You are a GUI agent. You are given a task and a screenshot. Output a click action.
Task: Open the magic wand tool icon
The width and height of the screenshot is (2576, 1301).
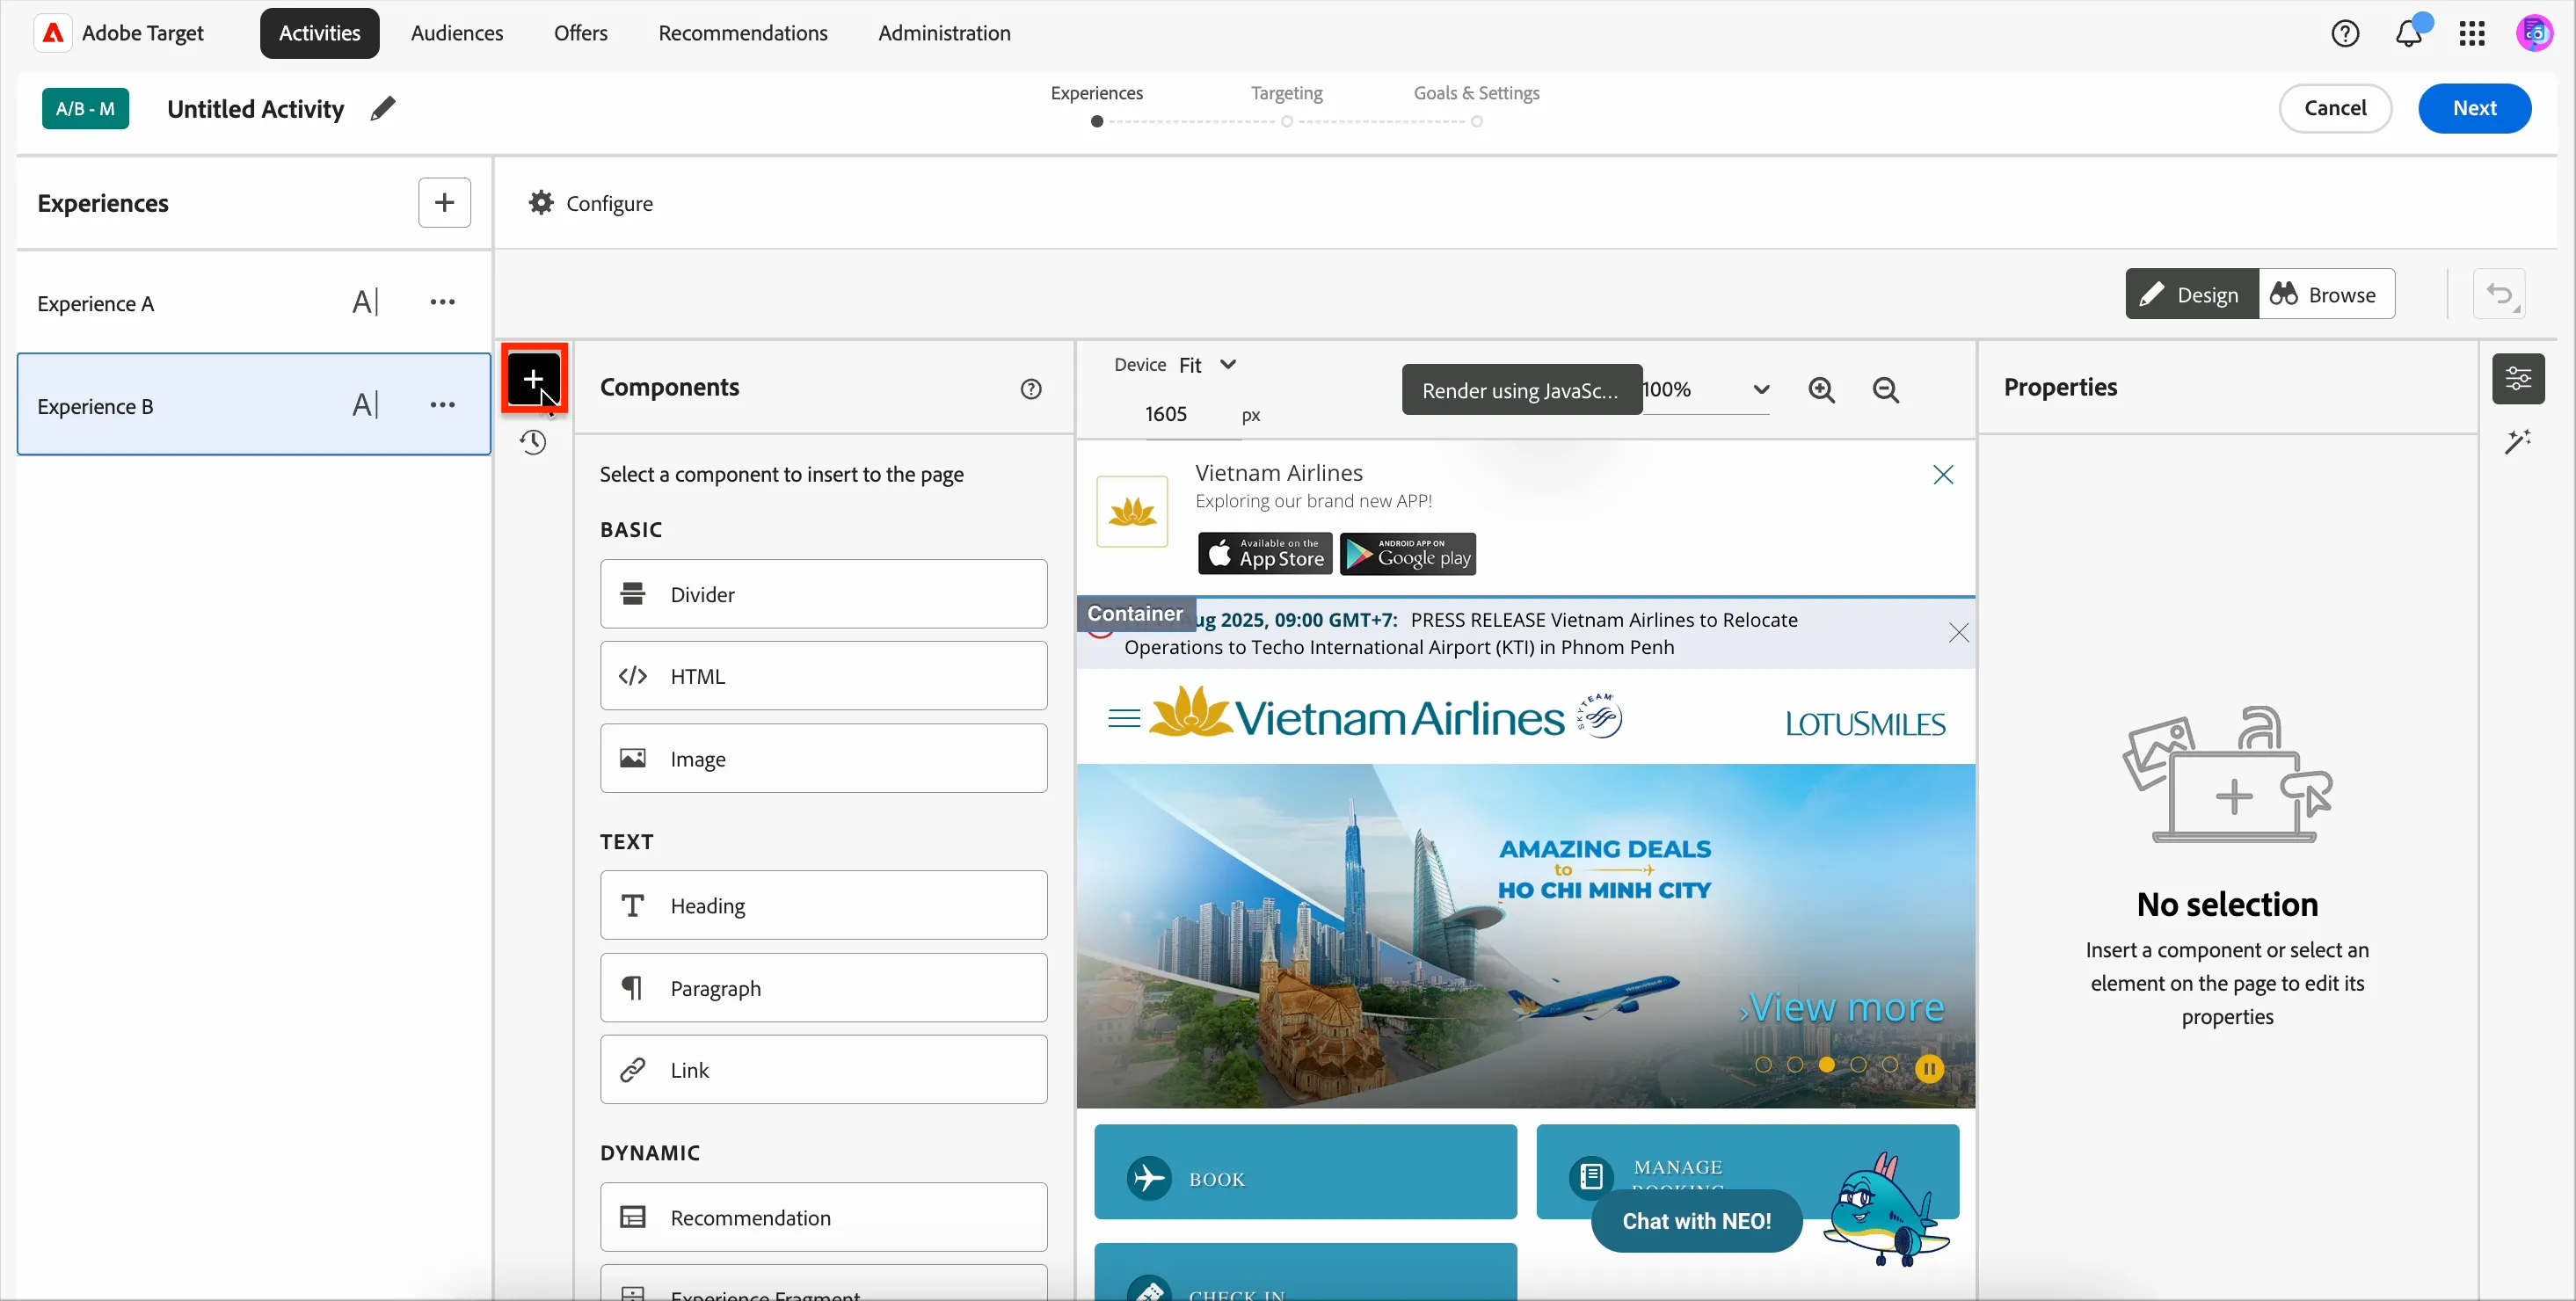tap(2518, 441)
